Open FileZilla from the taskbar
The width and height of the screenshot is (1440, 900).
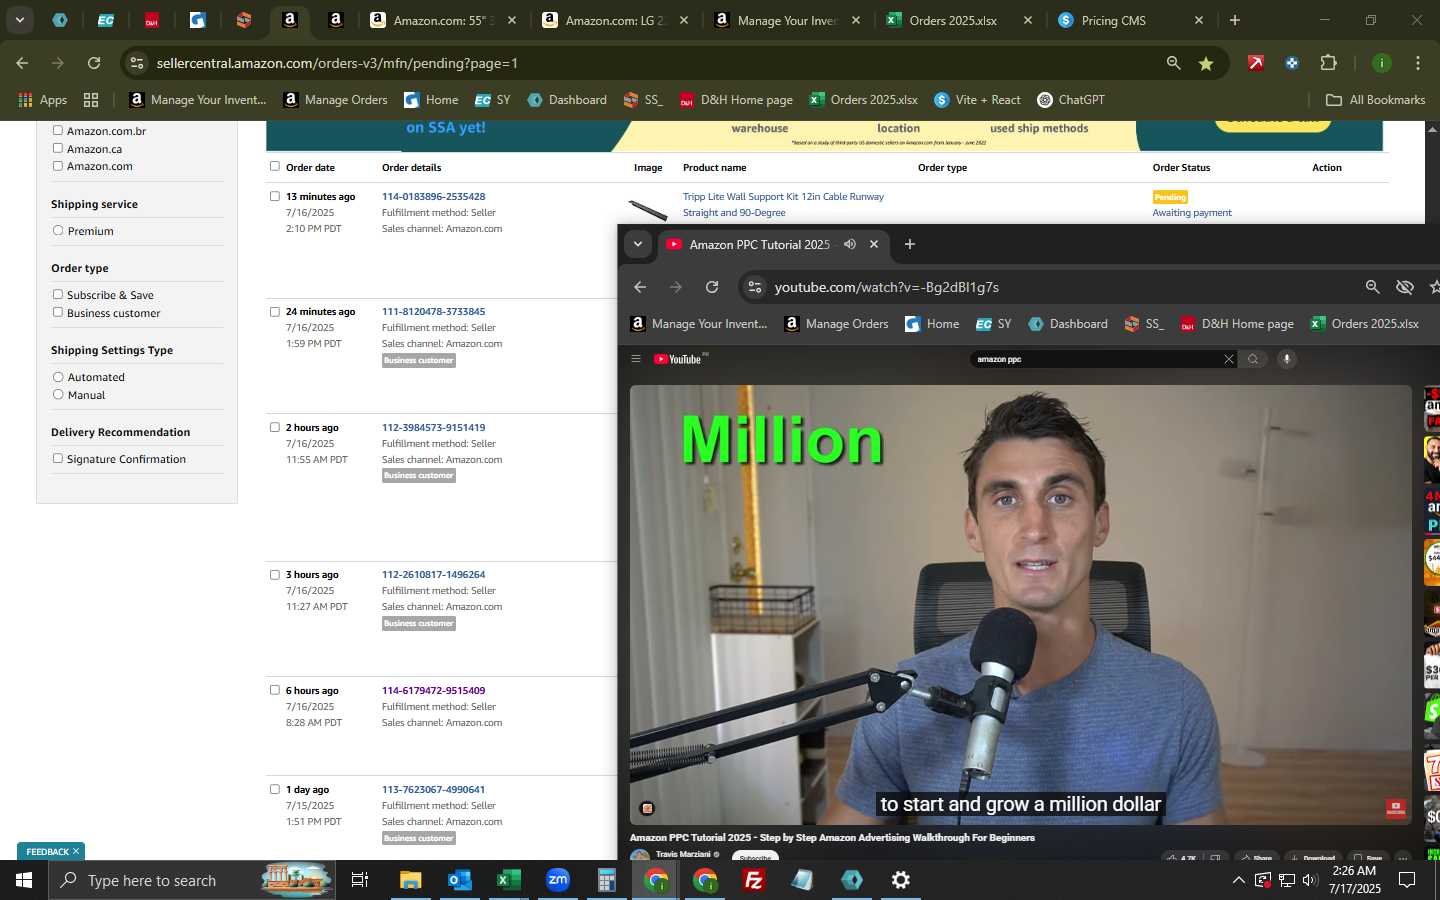[x=753, y=880]
